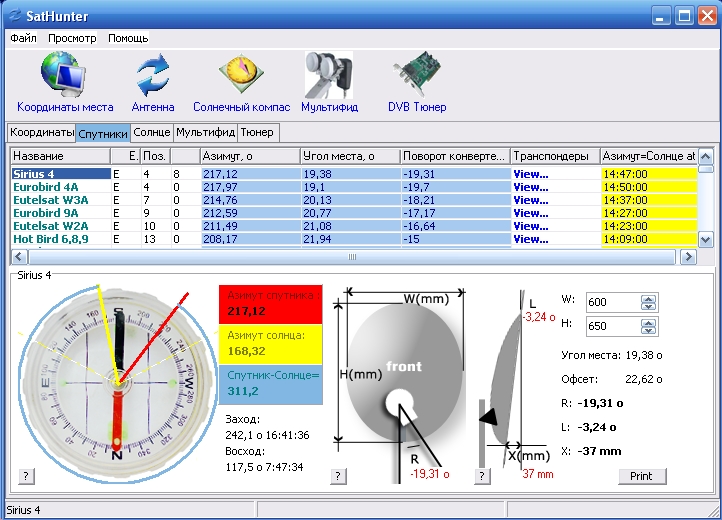722x520 pixels.
Task: Increase the W dish width spinner
Action: pyautogui.click(x=648, y=298)
